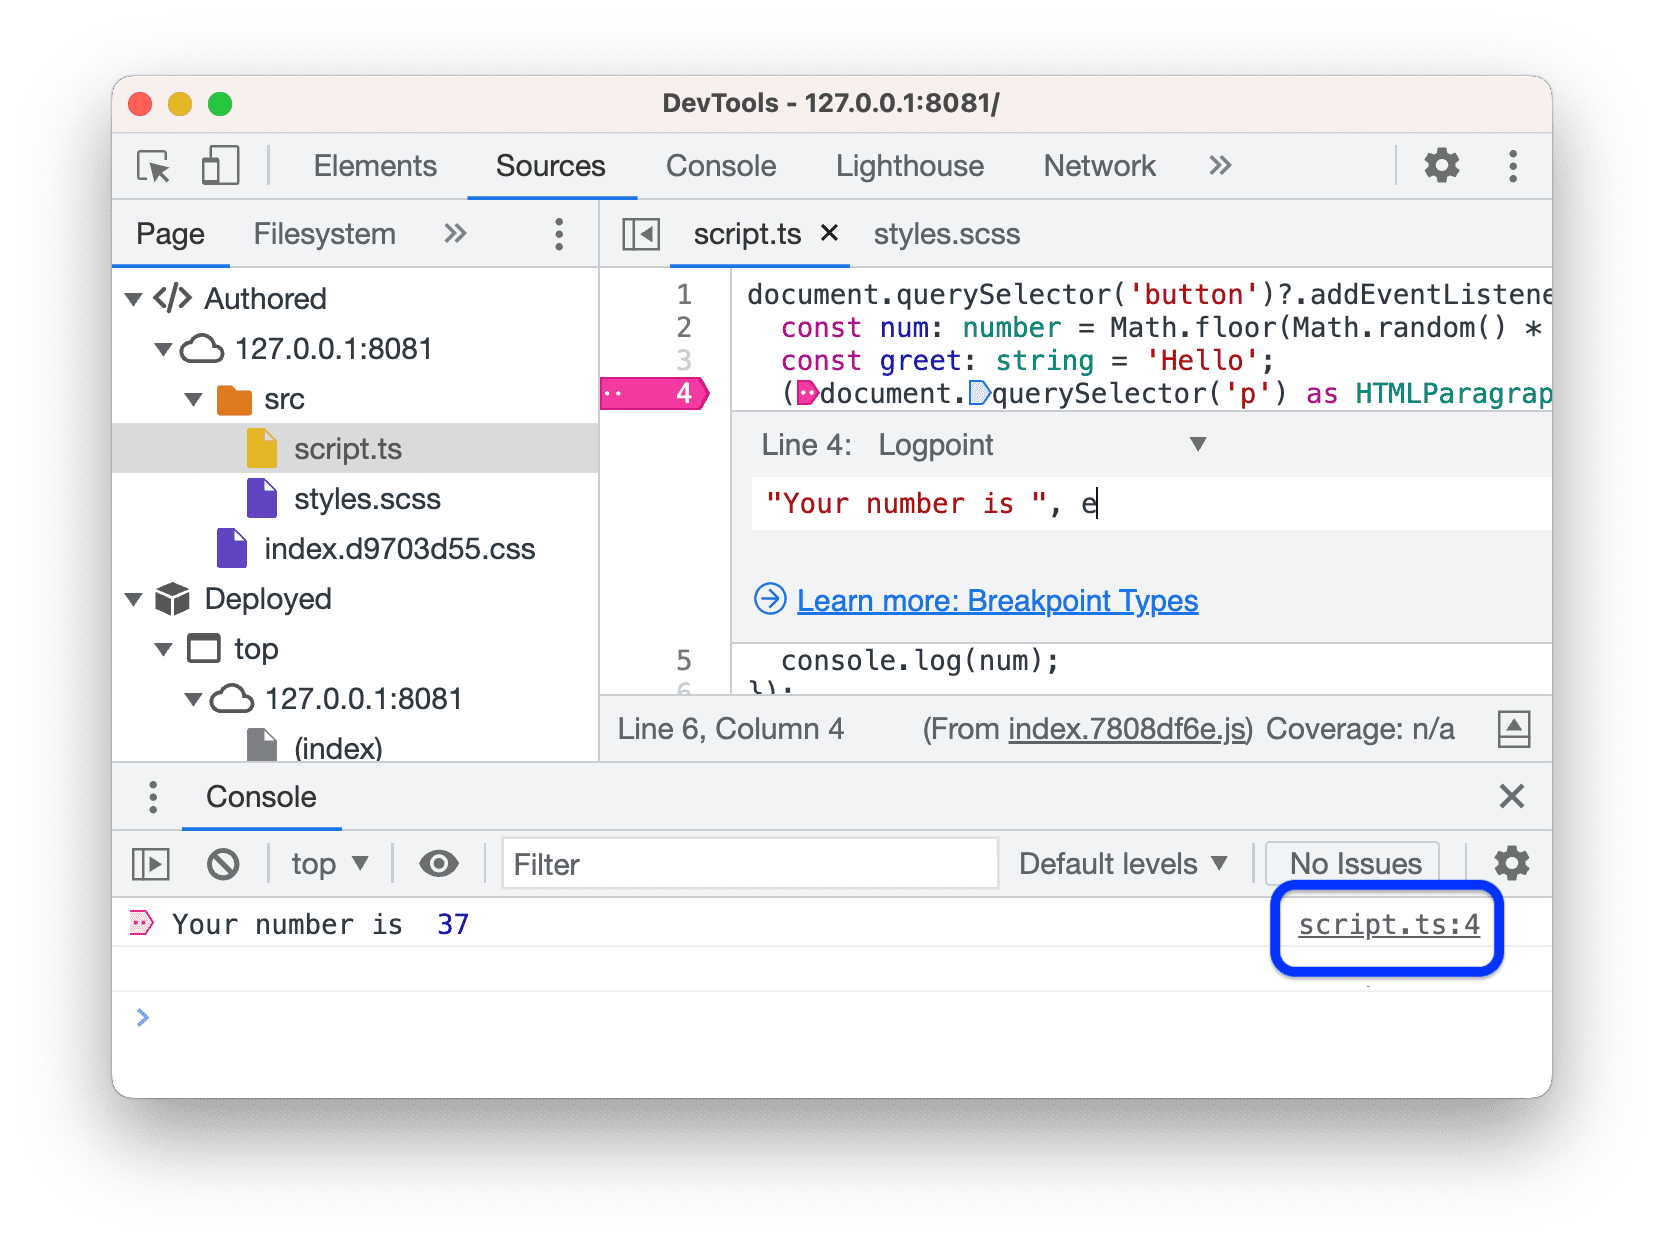Open the console settings gear
This screenshot has height=1246, width=1664.
[x=1511, y=863]
